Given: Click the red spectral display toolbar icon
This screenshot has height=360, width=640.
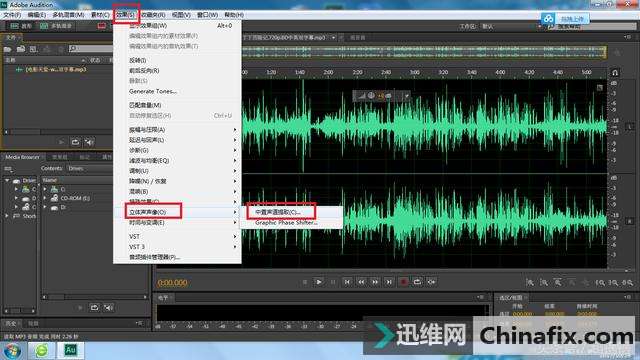Looking at the screenshot, I should pos(102,26).
